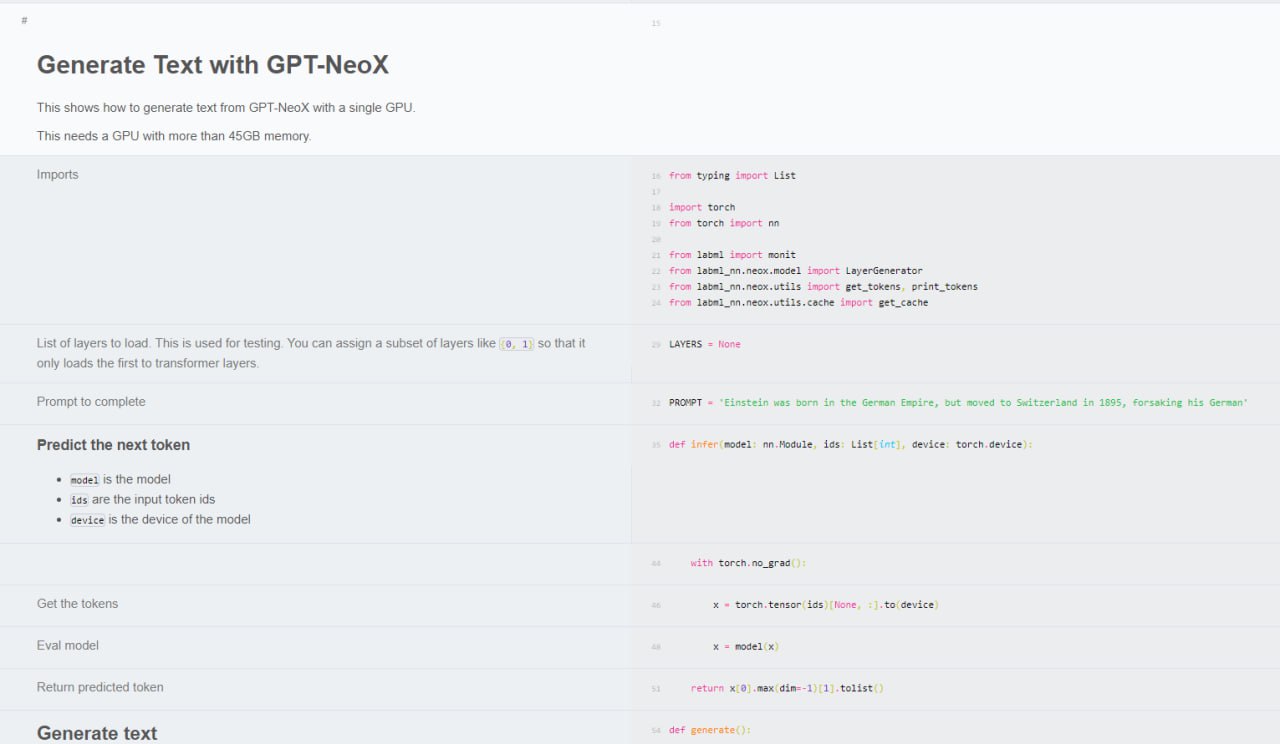
Task: Click the 'model' inline code bullet
Action: (84, 480)
